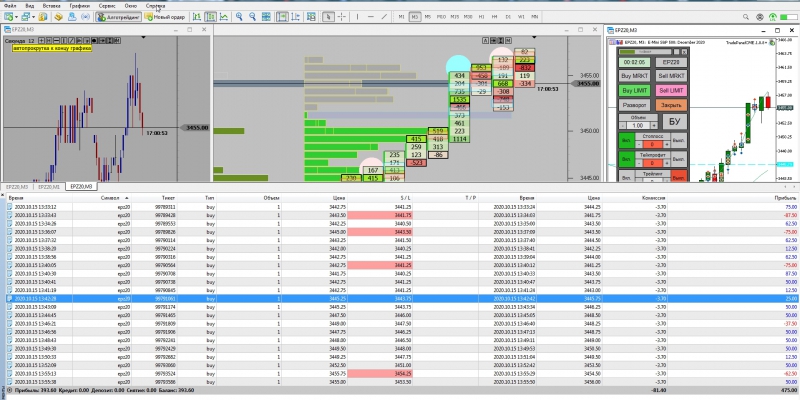Click the New Chart toolbar icon
Screen dimensions: 800x400
click(x=8, y=17)
